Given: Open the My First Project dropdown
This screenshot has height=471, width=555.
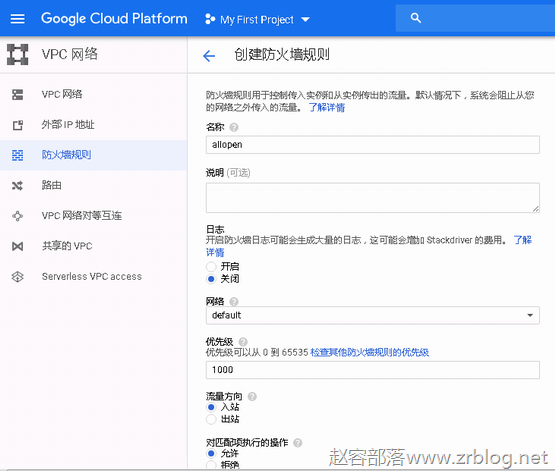Looking at the screenshot, I should coord(257,19).
